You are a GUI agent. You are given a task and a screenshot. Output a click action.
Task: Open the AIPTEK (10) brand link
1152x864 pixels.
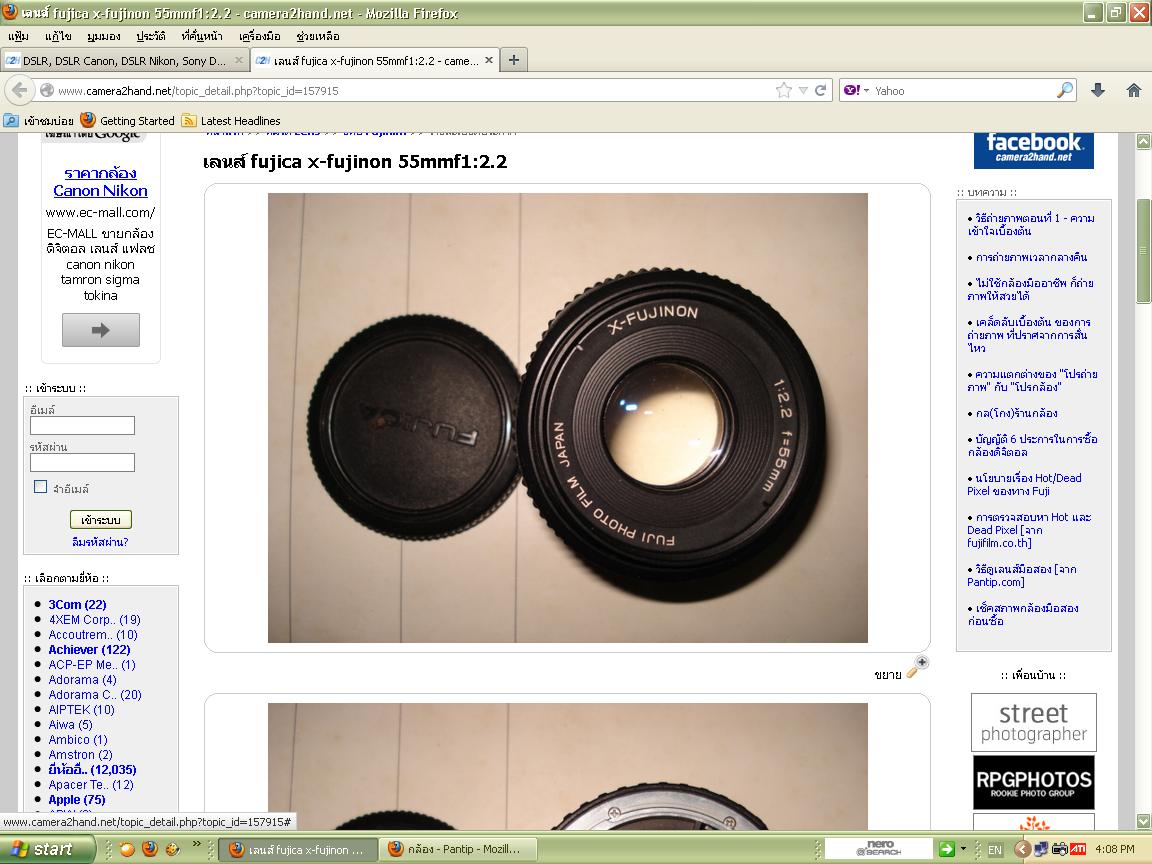point(82,710)
